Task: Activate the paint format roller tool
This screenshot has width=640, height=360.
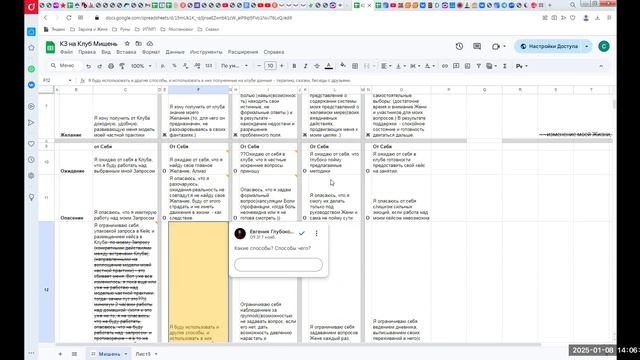Action: point(122,66)
